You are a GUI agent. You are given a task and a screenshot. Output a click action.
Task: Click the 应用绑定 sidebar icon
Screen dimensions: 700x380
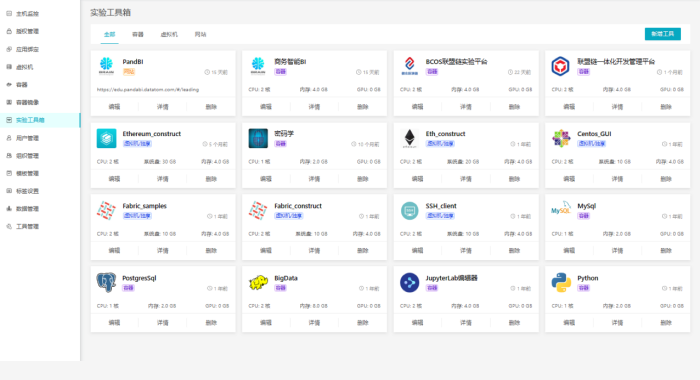[9, 49]
